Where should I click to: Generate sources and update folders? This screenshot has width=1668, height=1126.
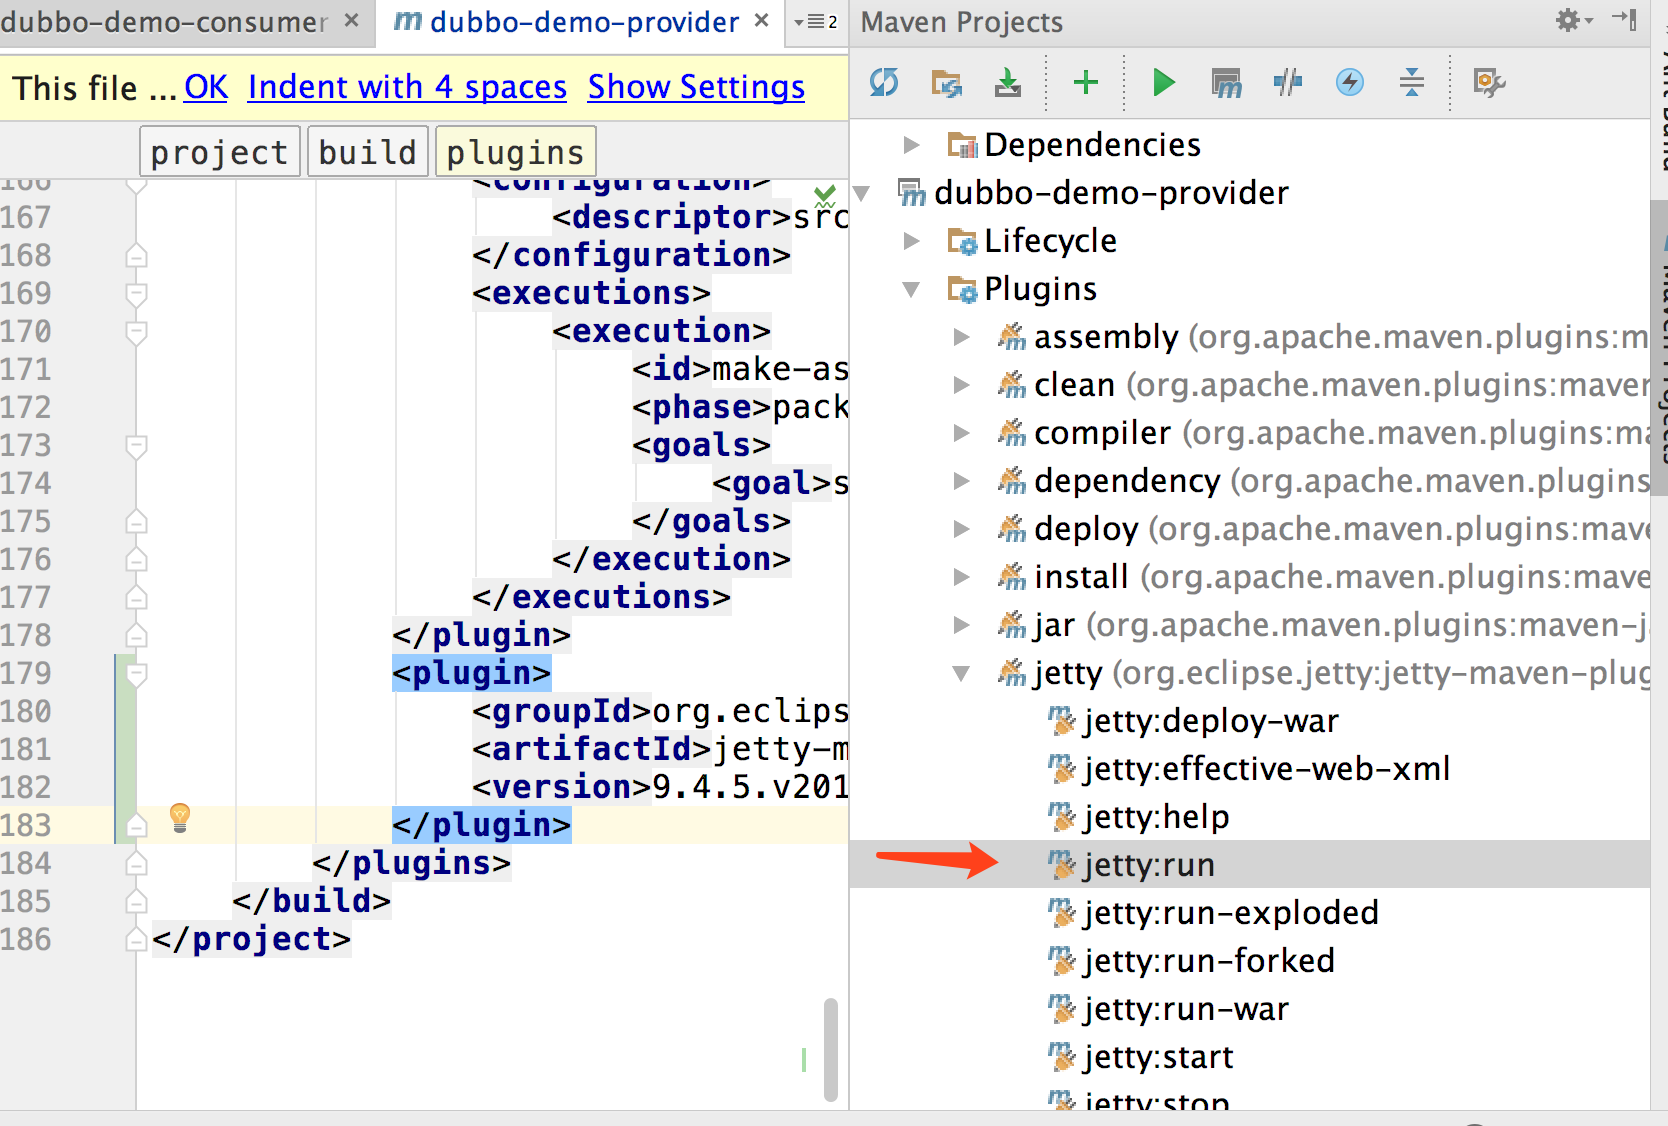coord(946,82)
